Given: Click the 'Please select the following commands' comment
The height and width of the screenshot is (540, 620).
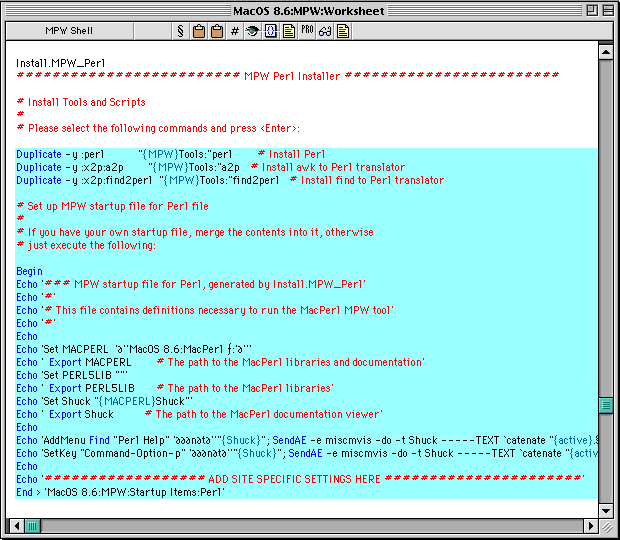Looking at the screenshot, I should point(158,128).
